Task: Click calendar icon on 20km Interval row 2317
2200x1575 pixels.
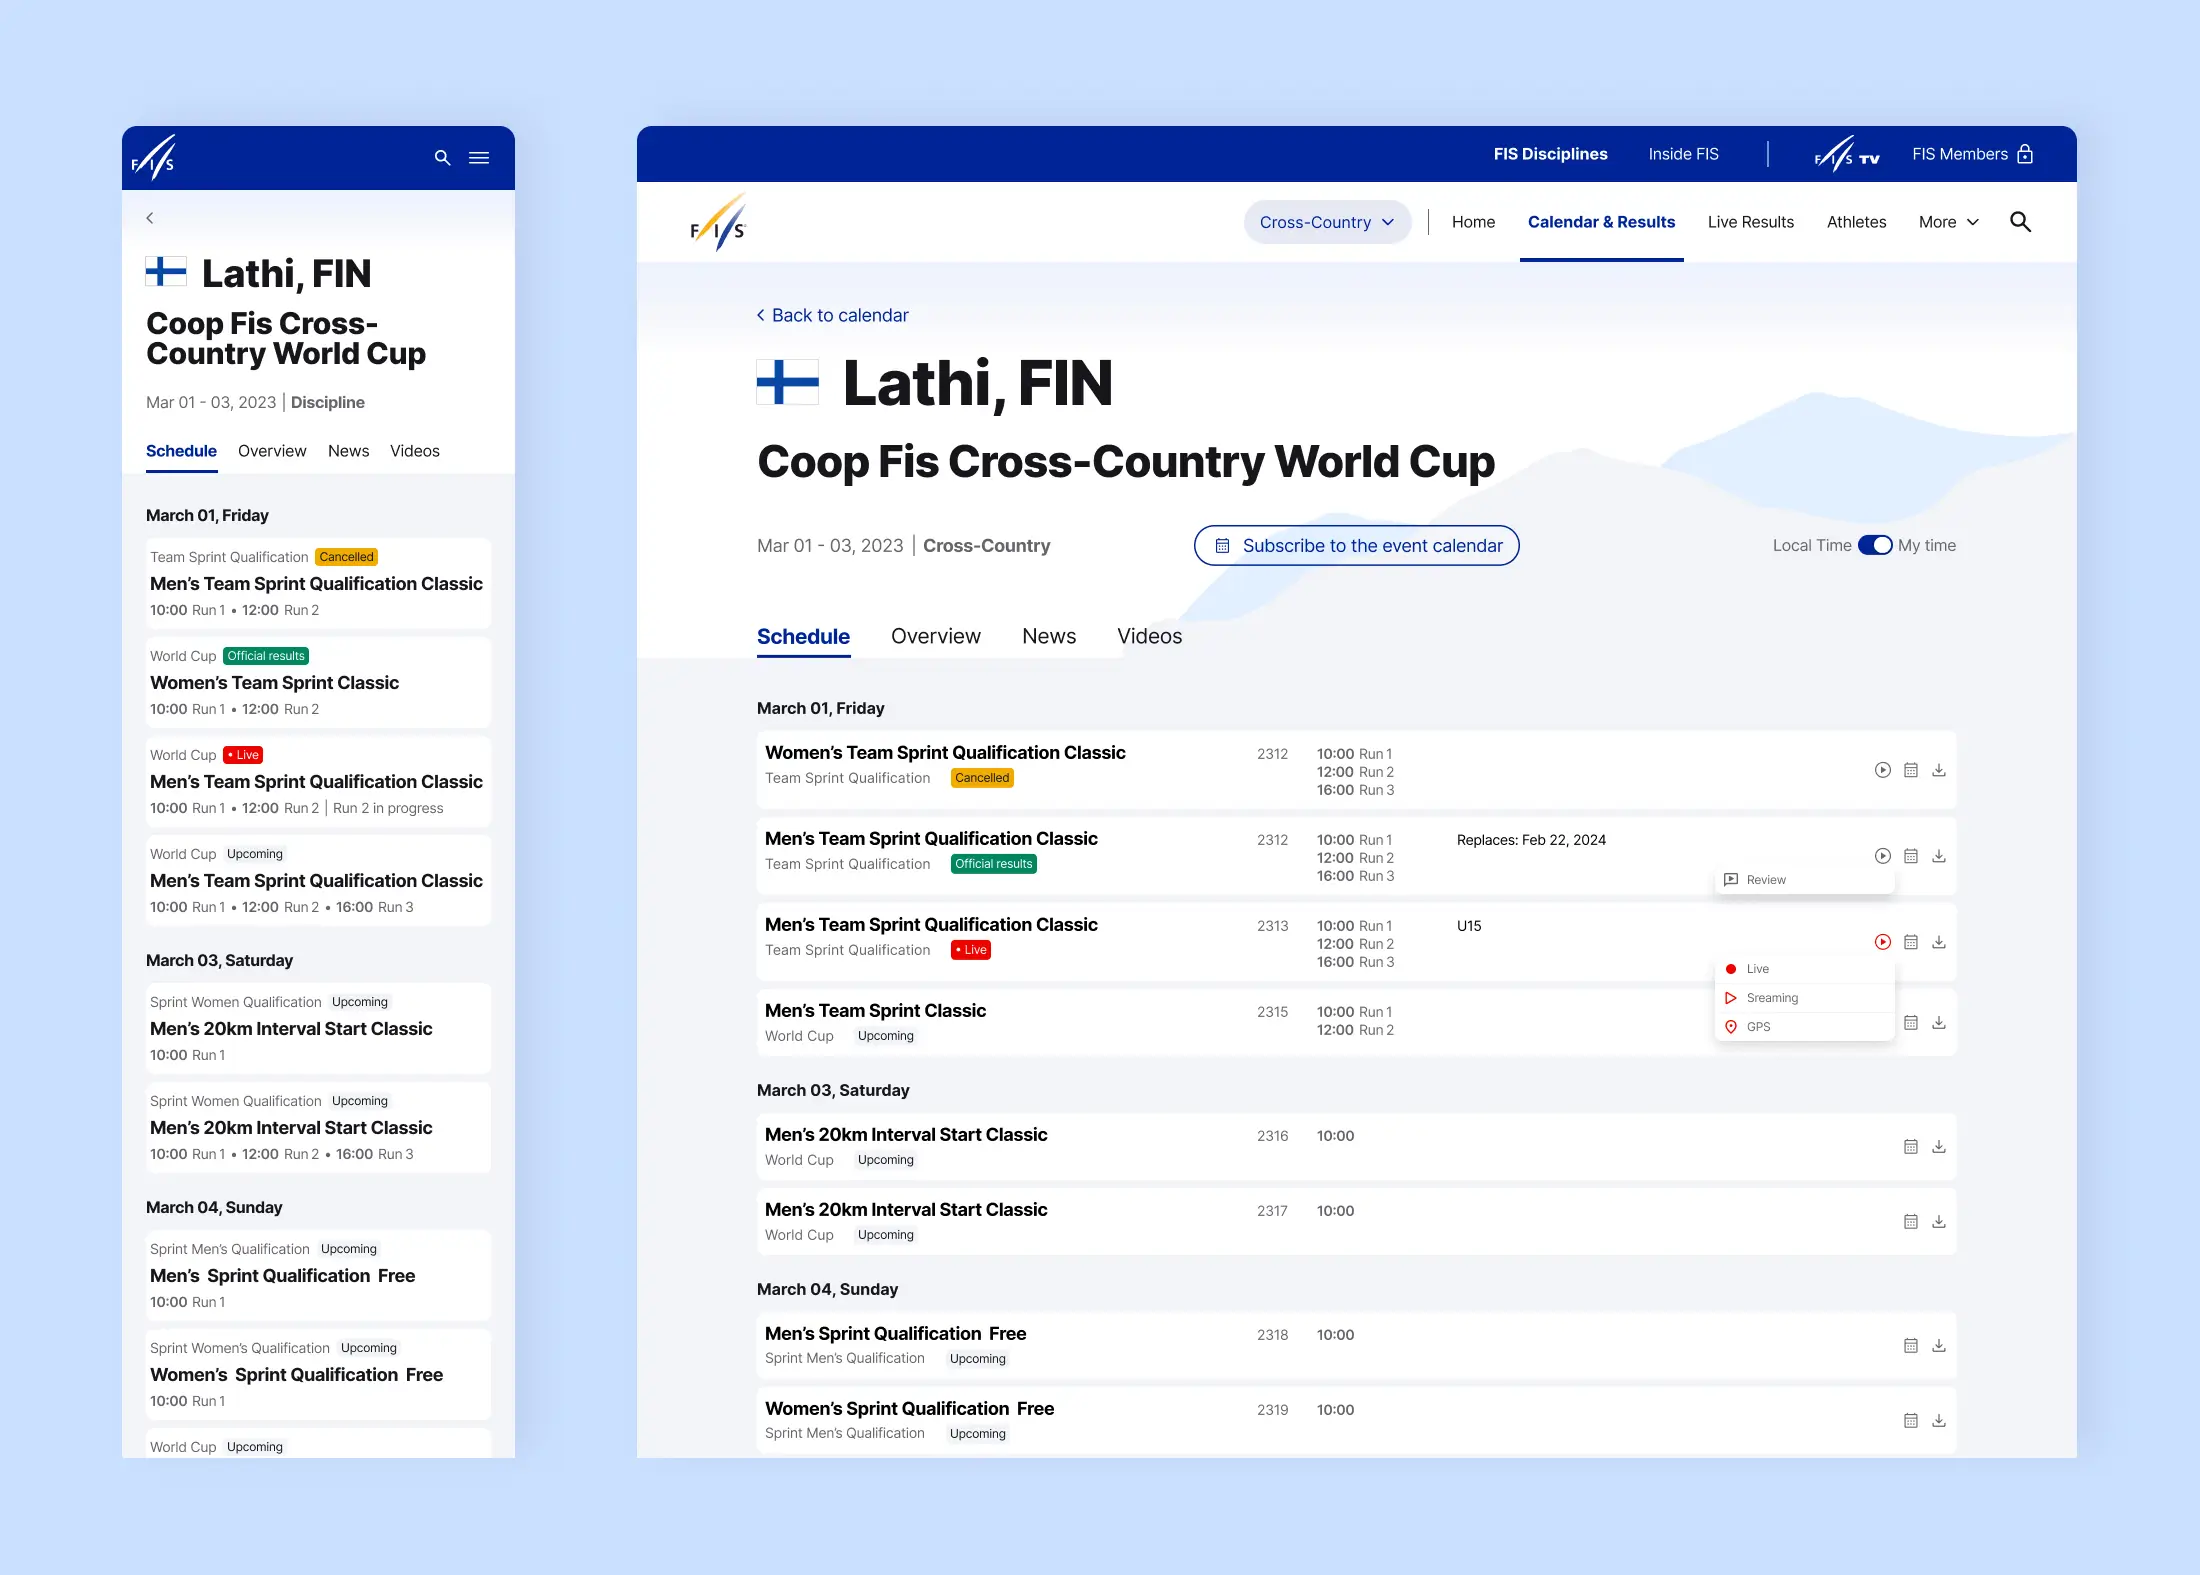Action: click(1910, 1222)
